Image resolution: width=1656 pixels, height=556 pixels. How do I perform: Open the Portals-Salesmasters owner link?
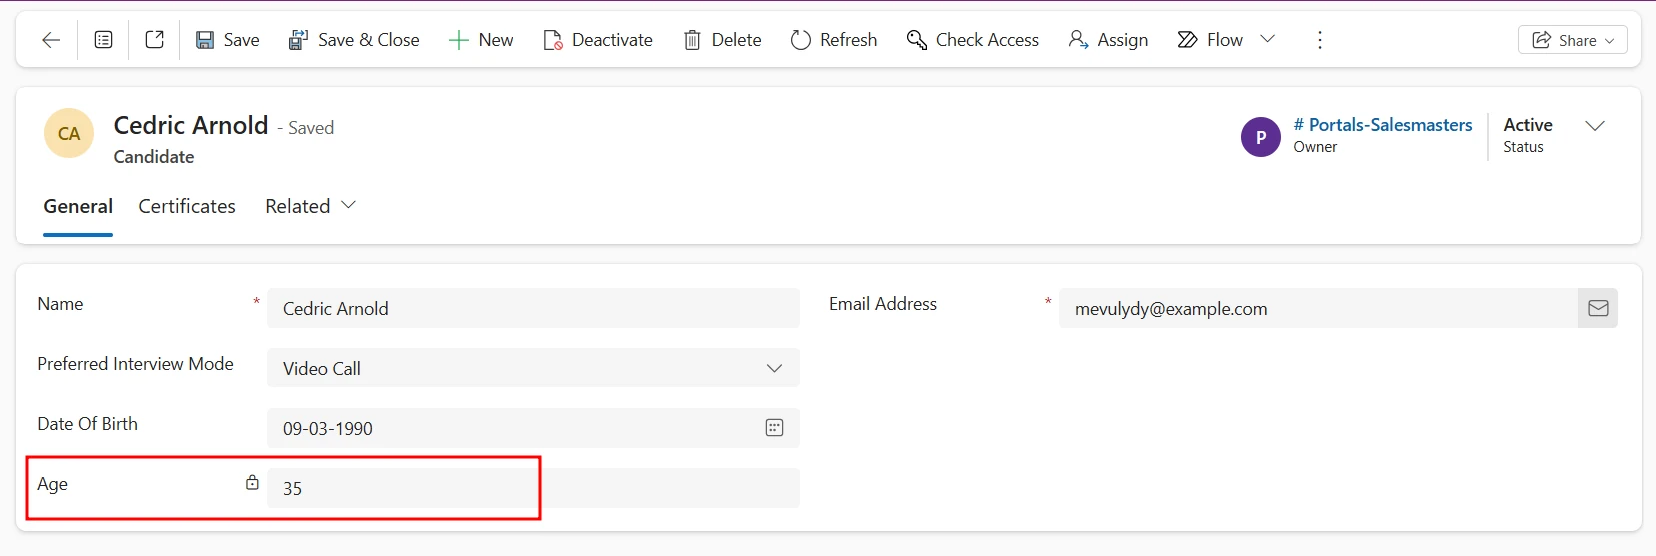click(1383, 125)
